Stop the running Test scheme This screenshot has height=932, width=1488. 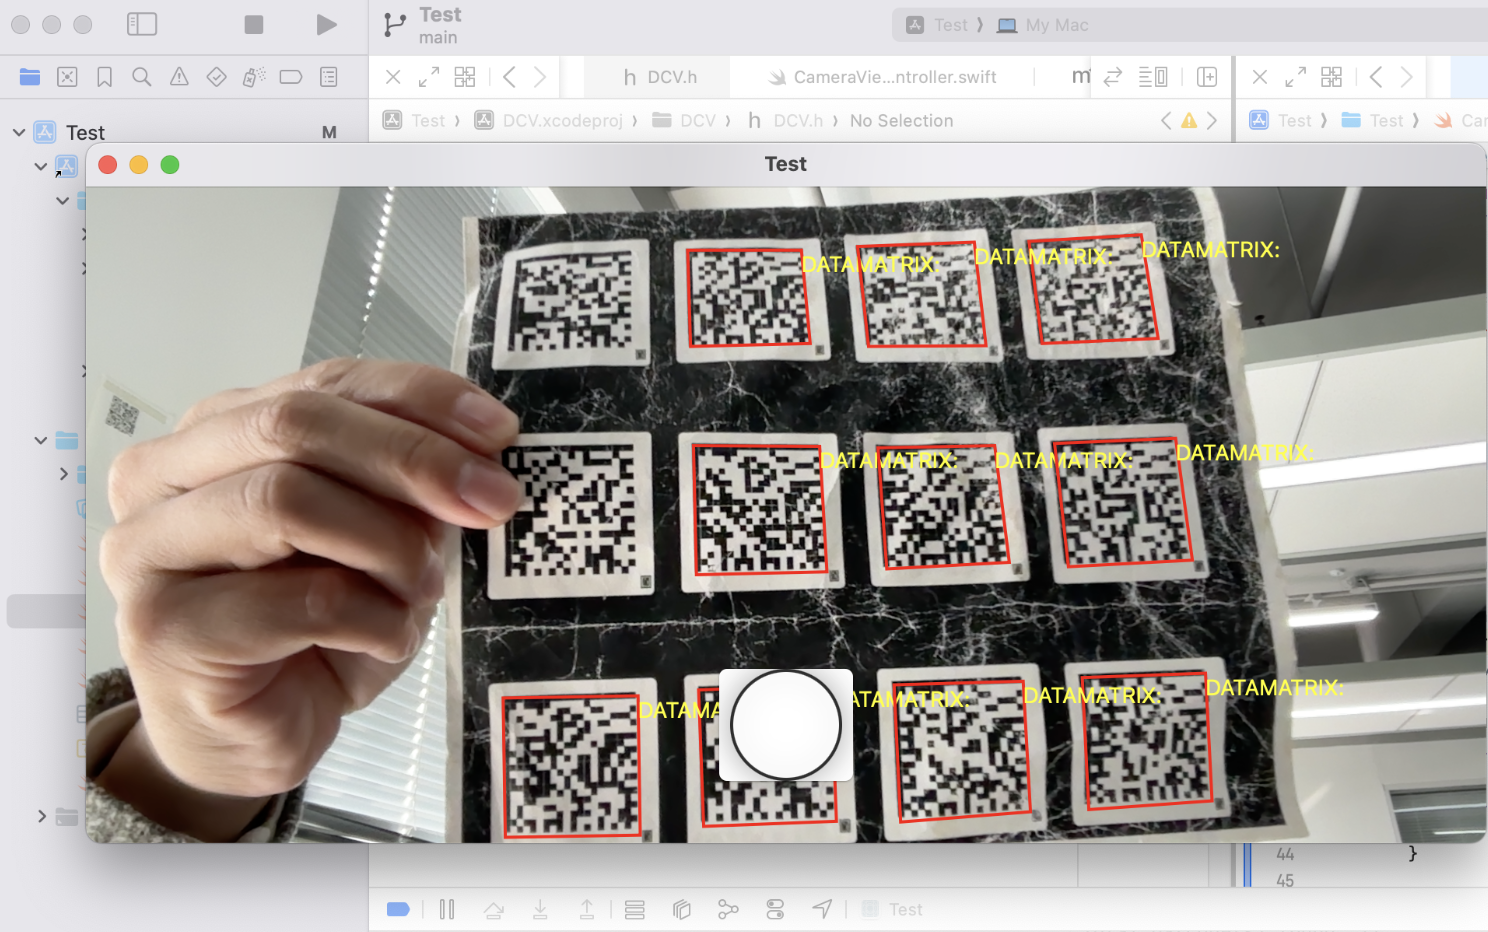(x=254, y=24)
